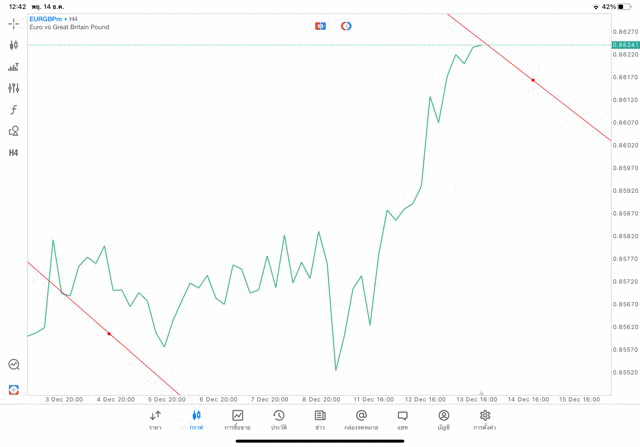Select the lower red trendline anchor point
640x447 pixels.
109,334
